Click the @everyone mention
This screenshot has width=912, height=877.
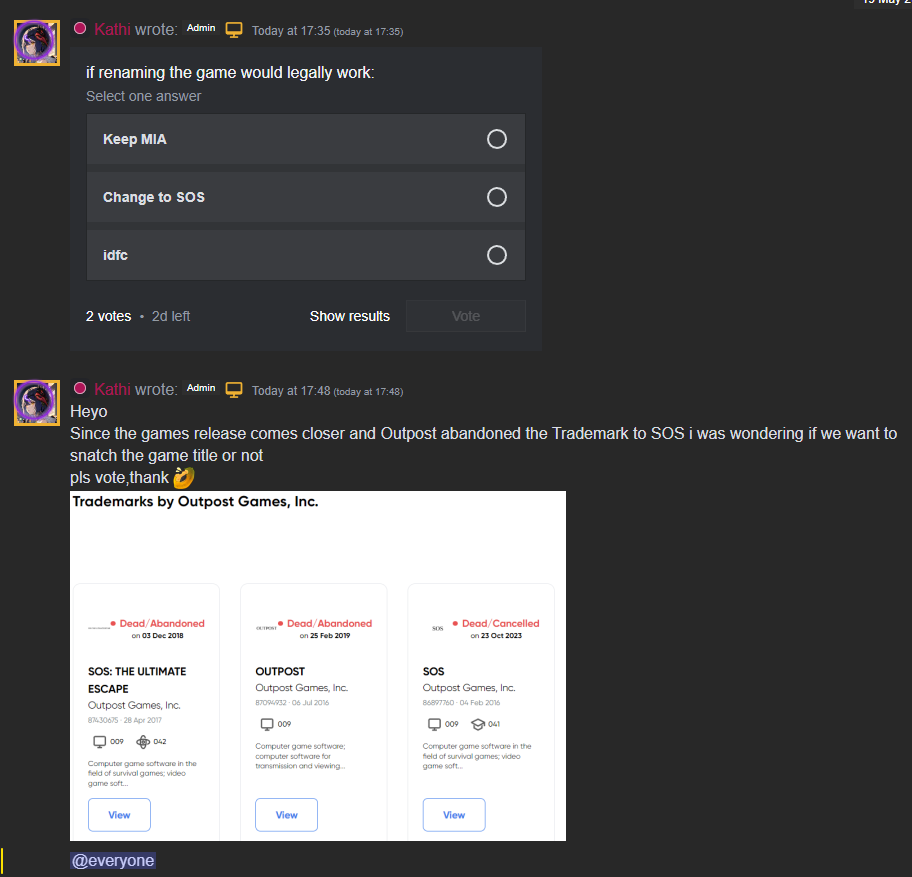click(113, 861)
